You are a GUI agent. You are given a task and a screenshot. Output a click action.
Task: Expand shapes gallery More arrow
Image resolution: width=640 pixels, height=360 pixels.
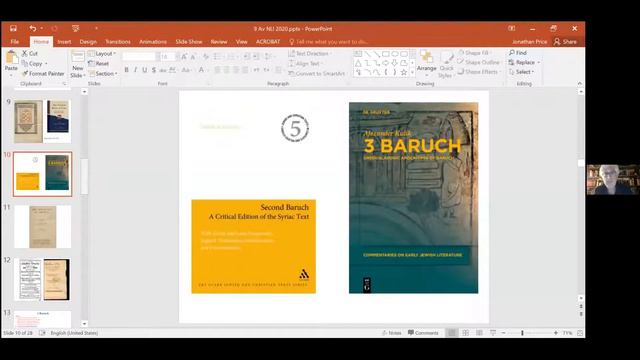[x=412, y=73]
